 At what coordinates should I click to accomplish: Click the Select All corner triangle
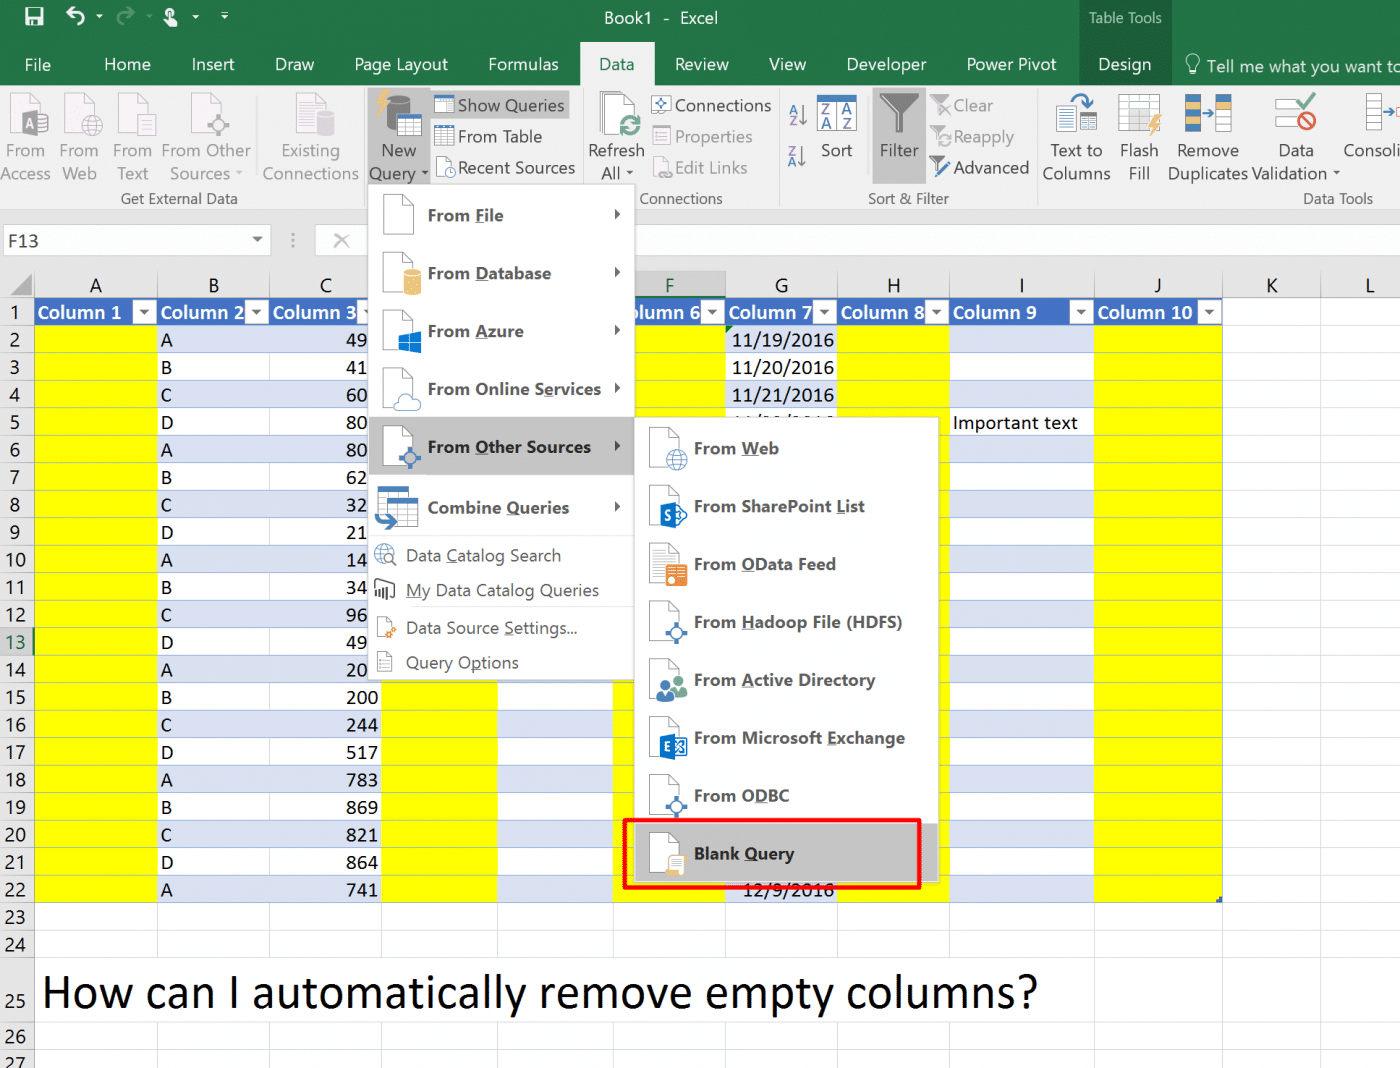(x=18, y=285)
